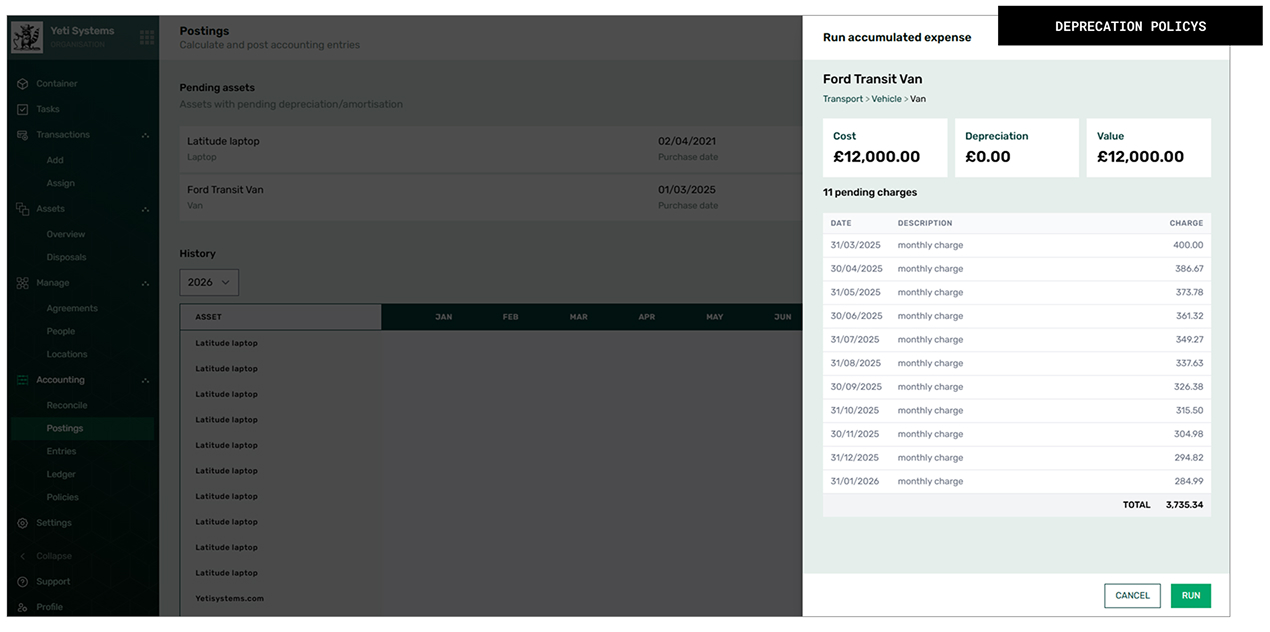Open the Vehicle breadcrumb link
The image size is (1270, 632).
(x=886, y=99)
